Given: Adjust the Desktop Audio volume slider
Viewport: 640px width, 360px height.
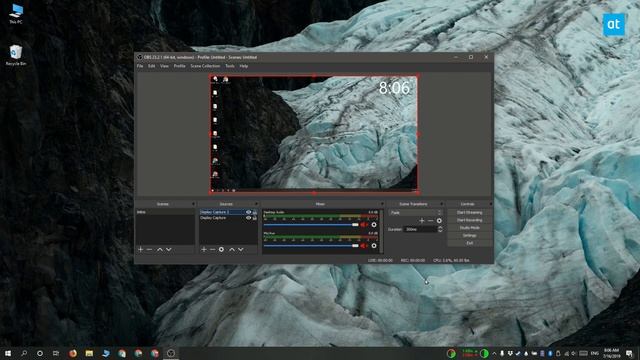Looking at the screenshot, I should tap(311, 225).
